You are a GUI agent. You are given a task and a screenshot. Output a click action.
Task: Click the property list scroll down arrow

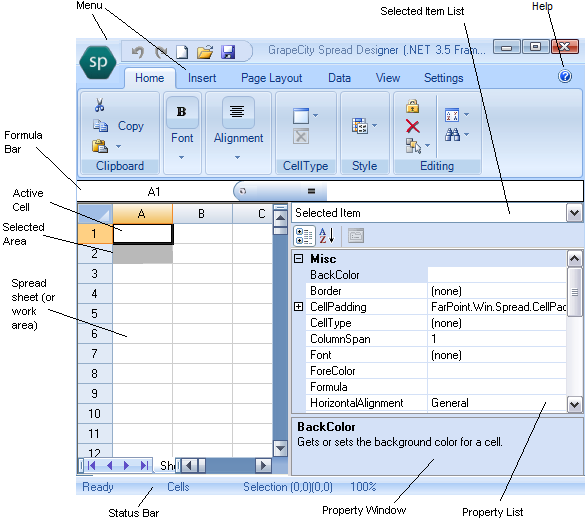[575, 404]
